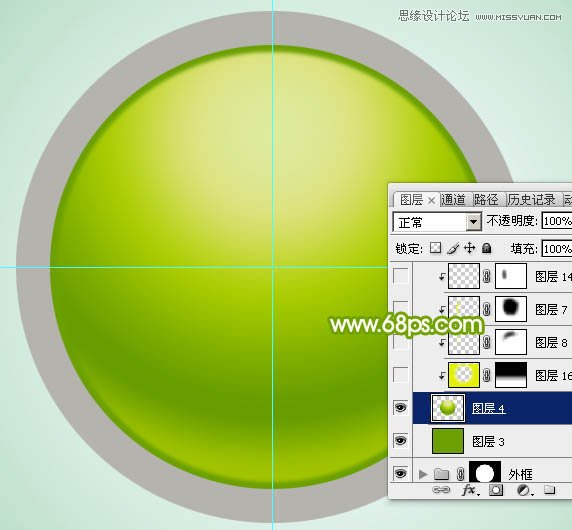Toggle lock all padlock icon
The height and width of the screenshot is (530, 572).
coord(486,248)
